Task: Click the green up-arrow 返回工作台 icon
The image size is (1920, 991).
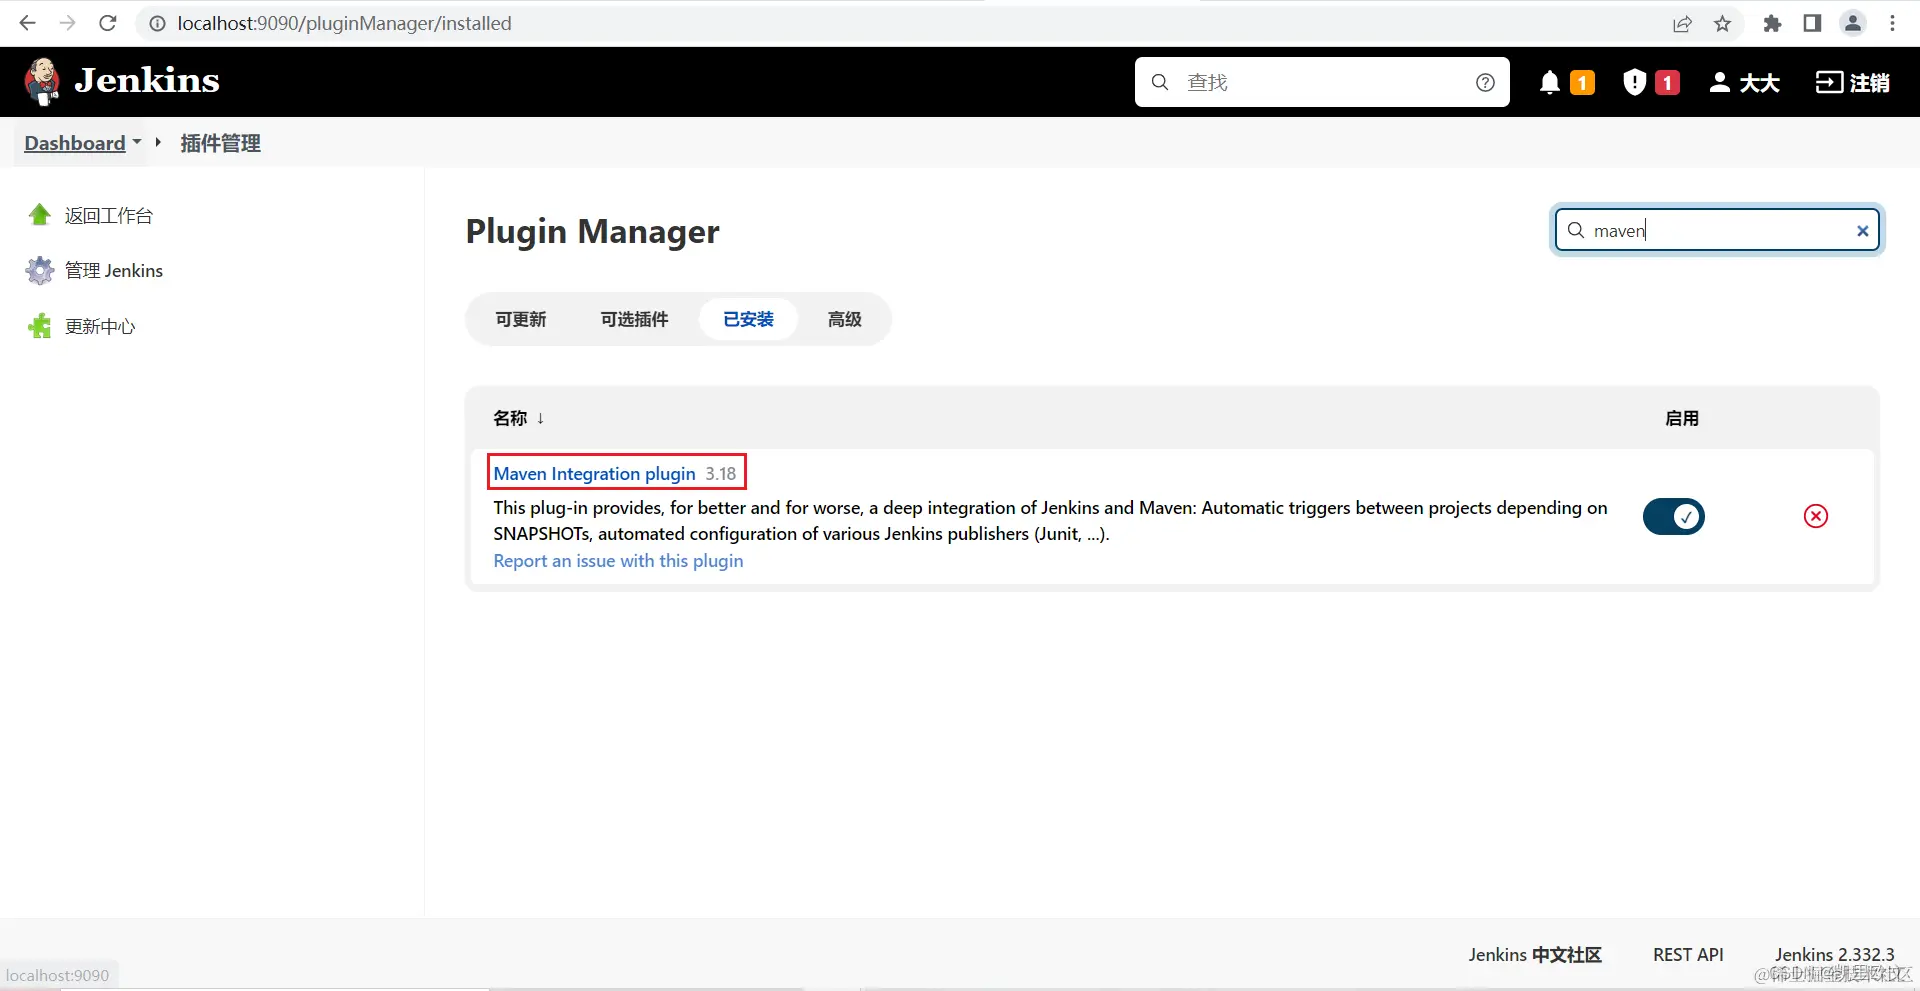Action: tap(40, 215)
